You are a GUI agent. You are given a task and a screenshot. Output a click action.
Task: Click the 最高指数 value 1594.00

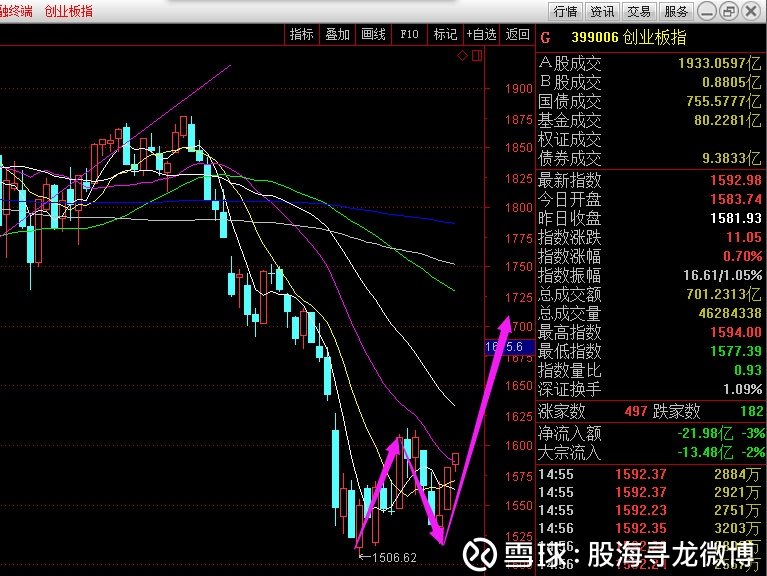point(736,332)
